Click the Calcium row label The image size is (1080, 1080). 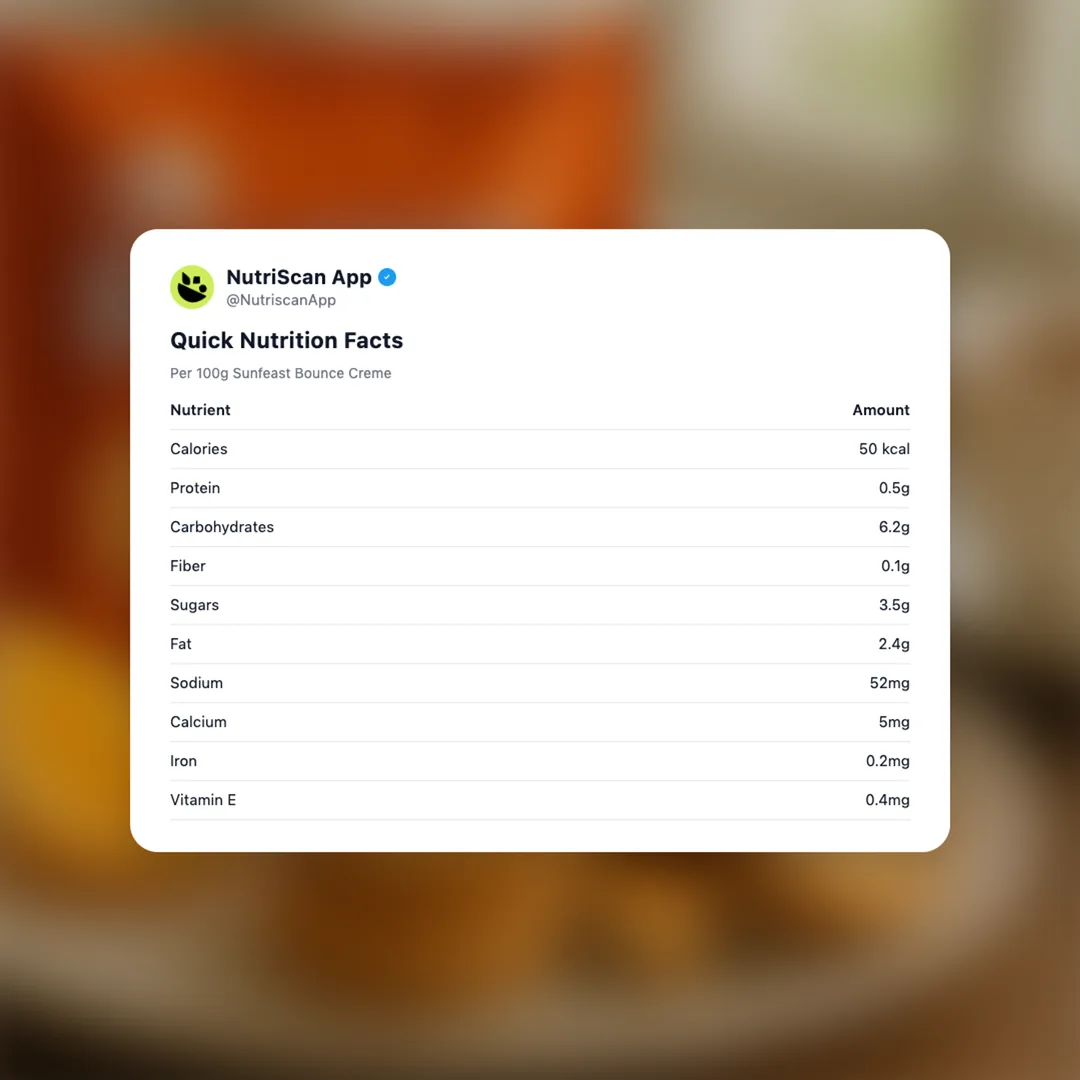[x=198, y=722]
